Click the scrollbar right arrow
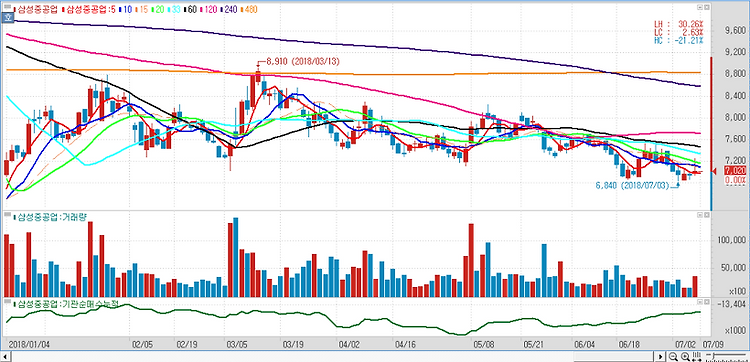The height and width of the screenshot is (362, 750). pos(661,357)
